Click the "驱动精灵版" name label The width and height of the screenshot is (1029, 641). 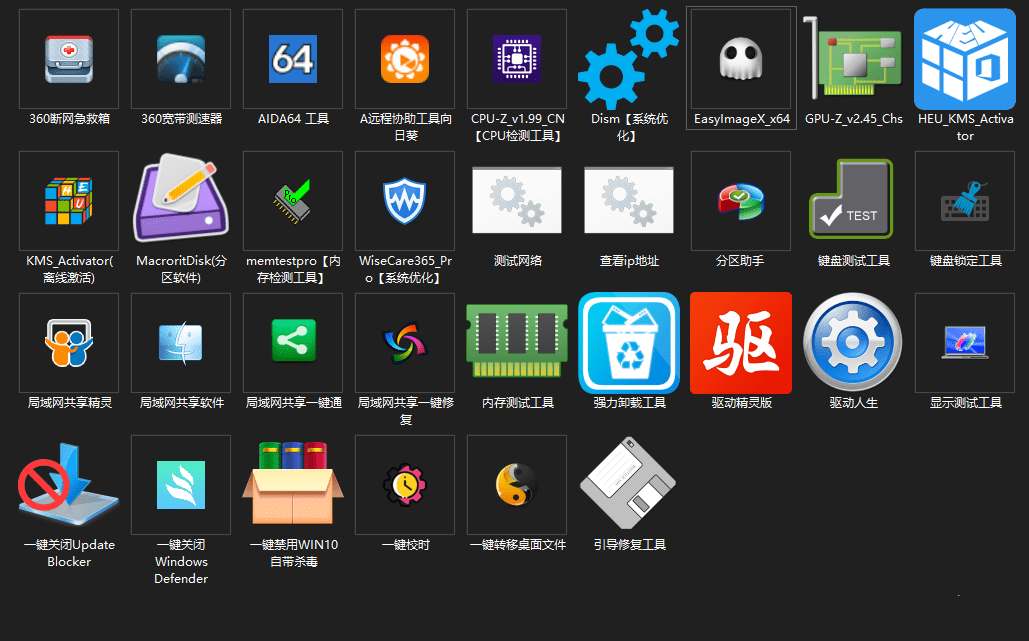pos(742,403)
